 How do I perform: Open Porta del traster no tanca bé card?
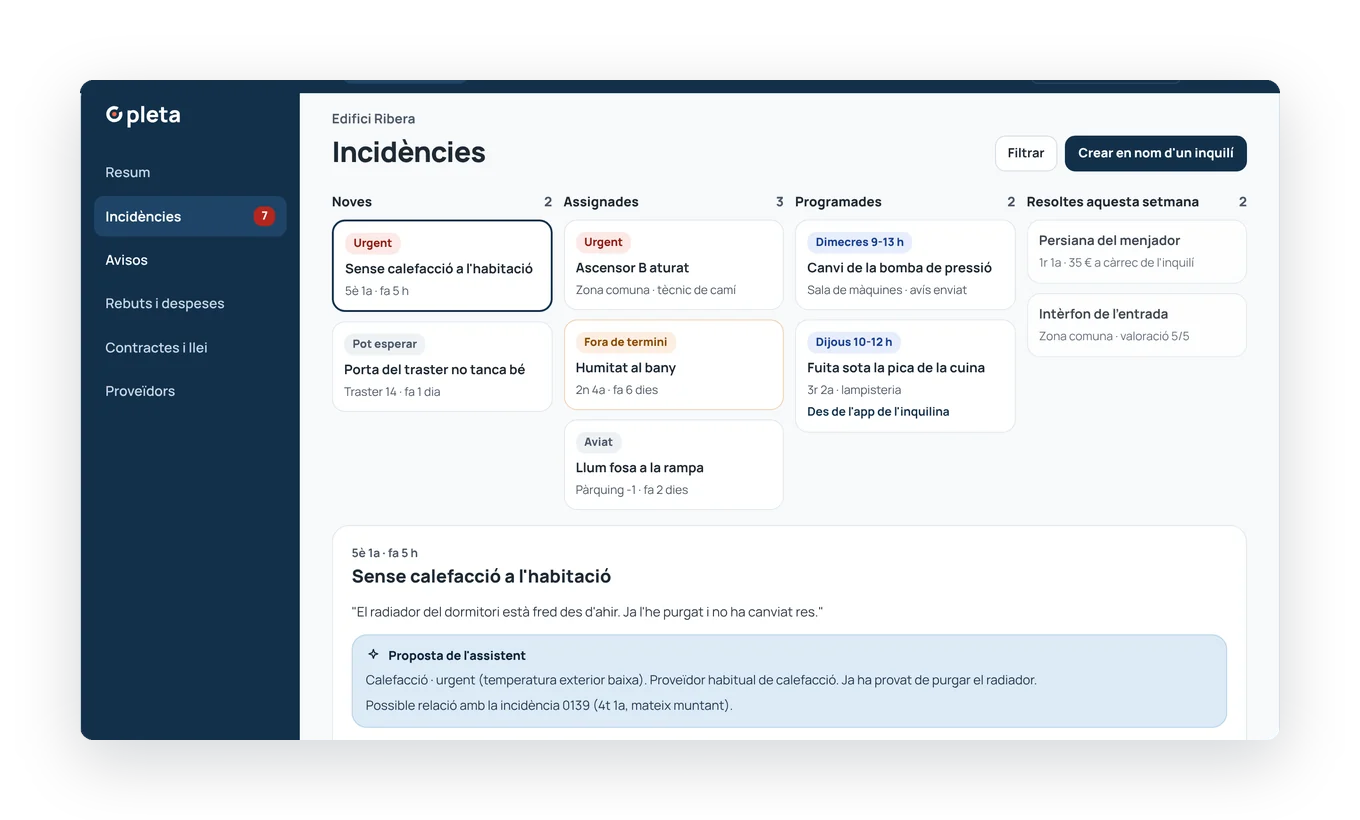442,367
